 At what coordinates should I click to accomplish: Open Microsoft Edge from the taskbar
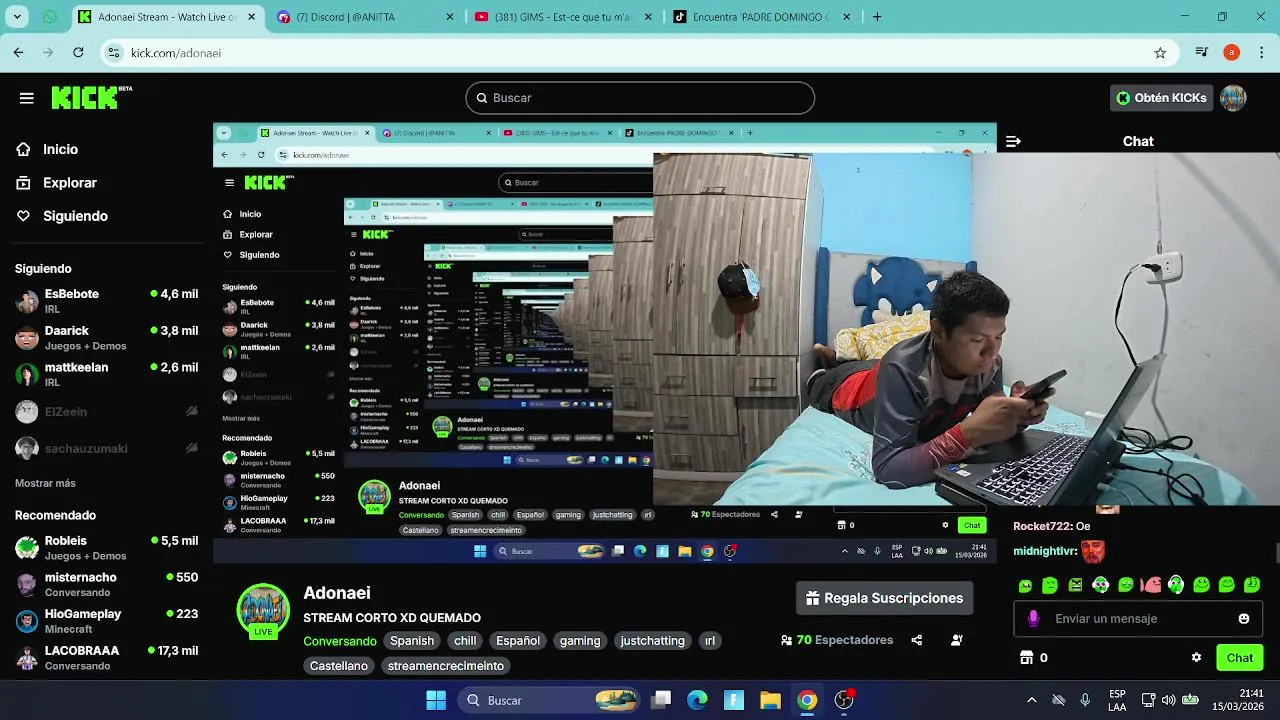pyautogui.click(x=697, y=700)
